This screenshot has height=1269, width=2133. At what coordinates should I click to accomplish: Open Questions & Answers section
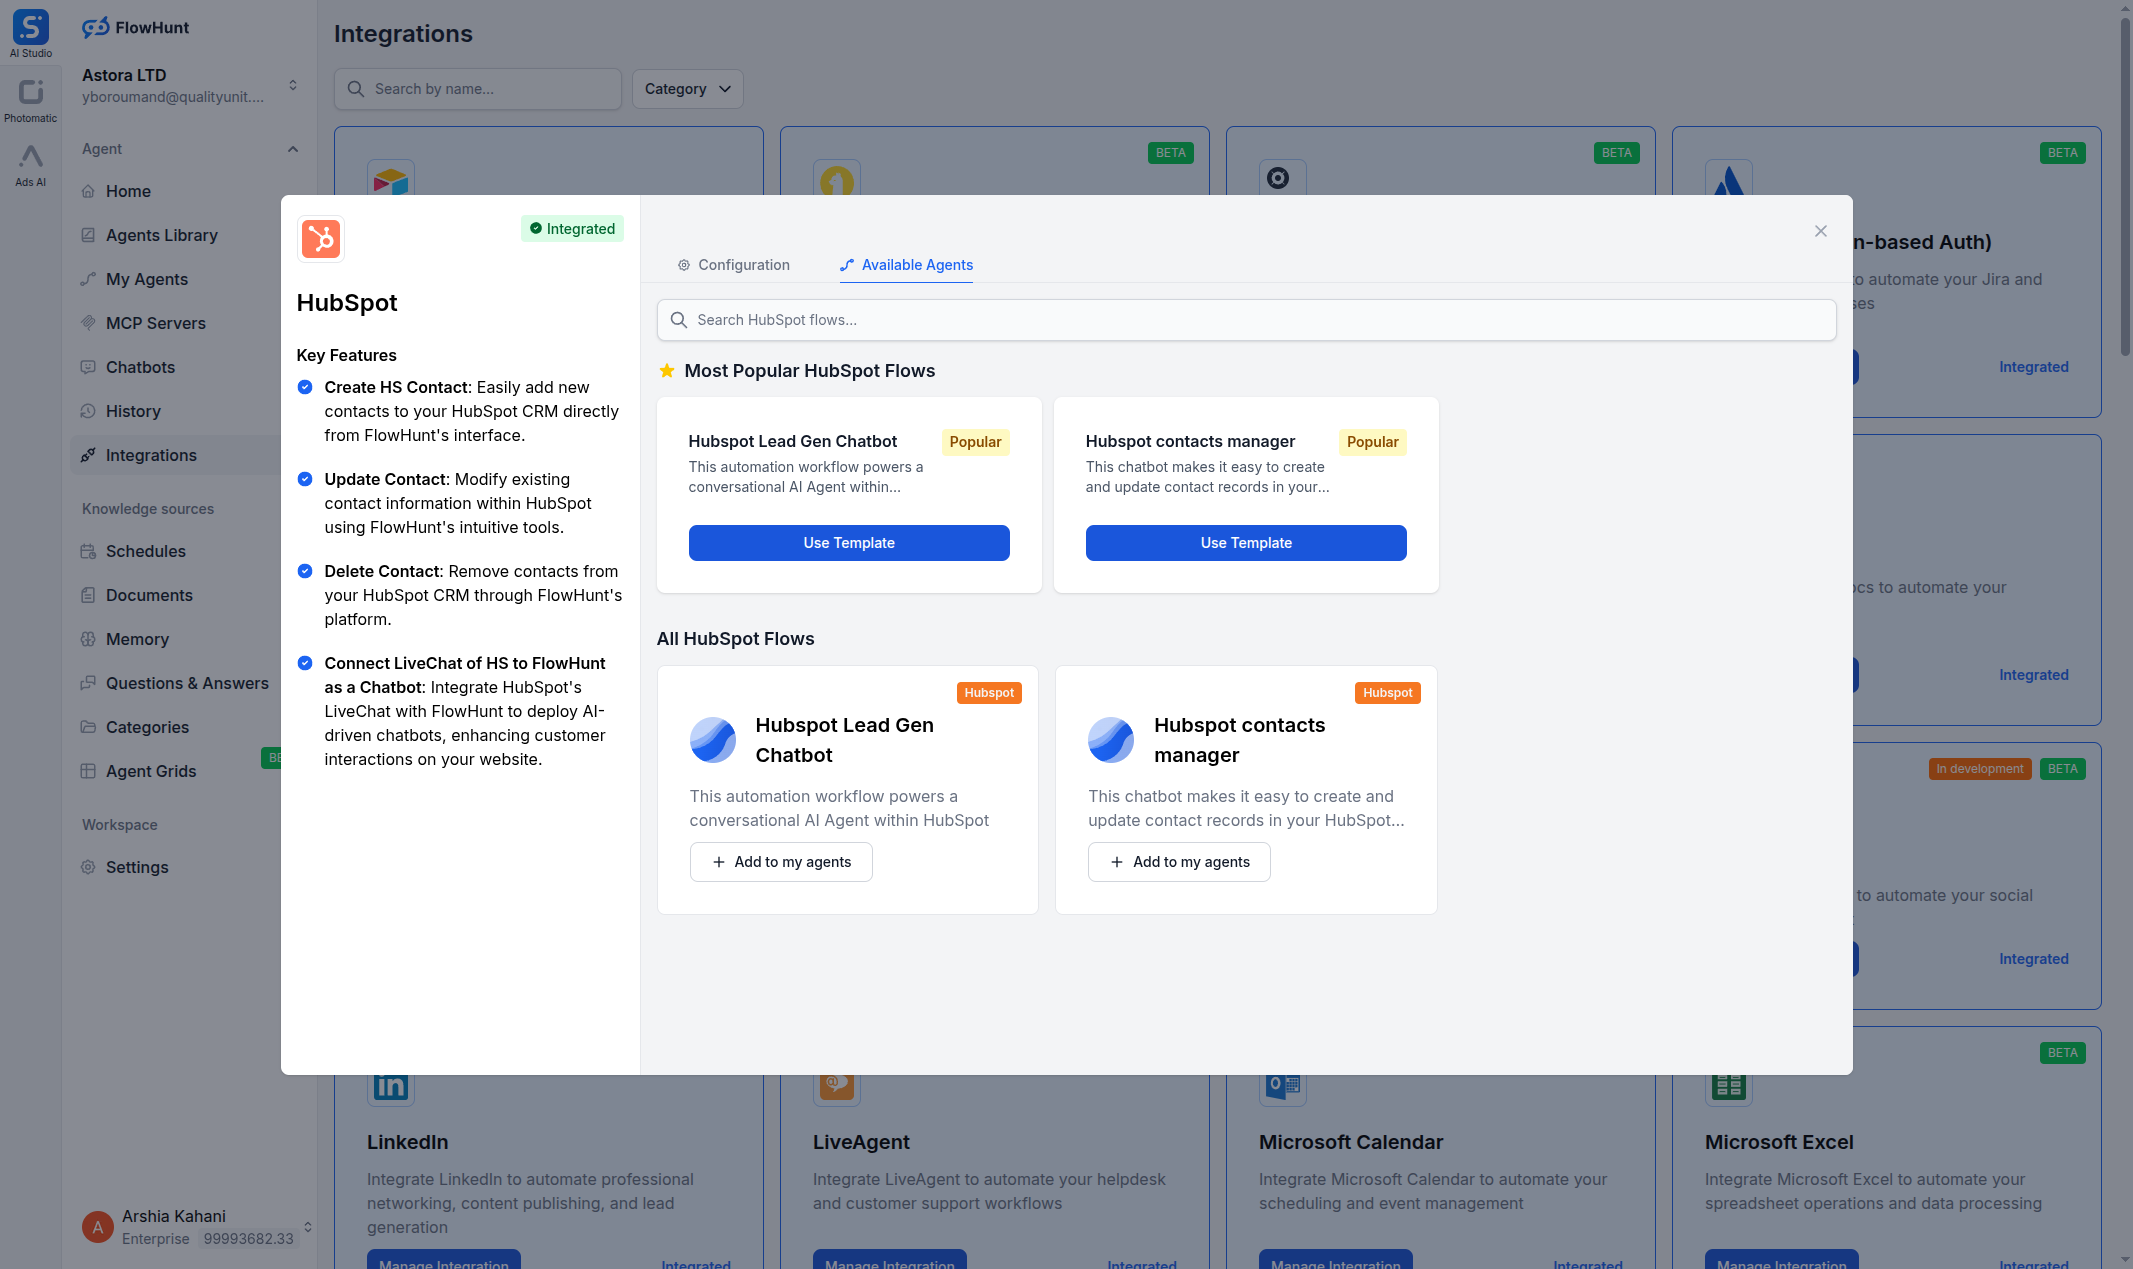pyautogui.click(x=185, y=683)
